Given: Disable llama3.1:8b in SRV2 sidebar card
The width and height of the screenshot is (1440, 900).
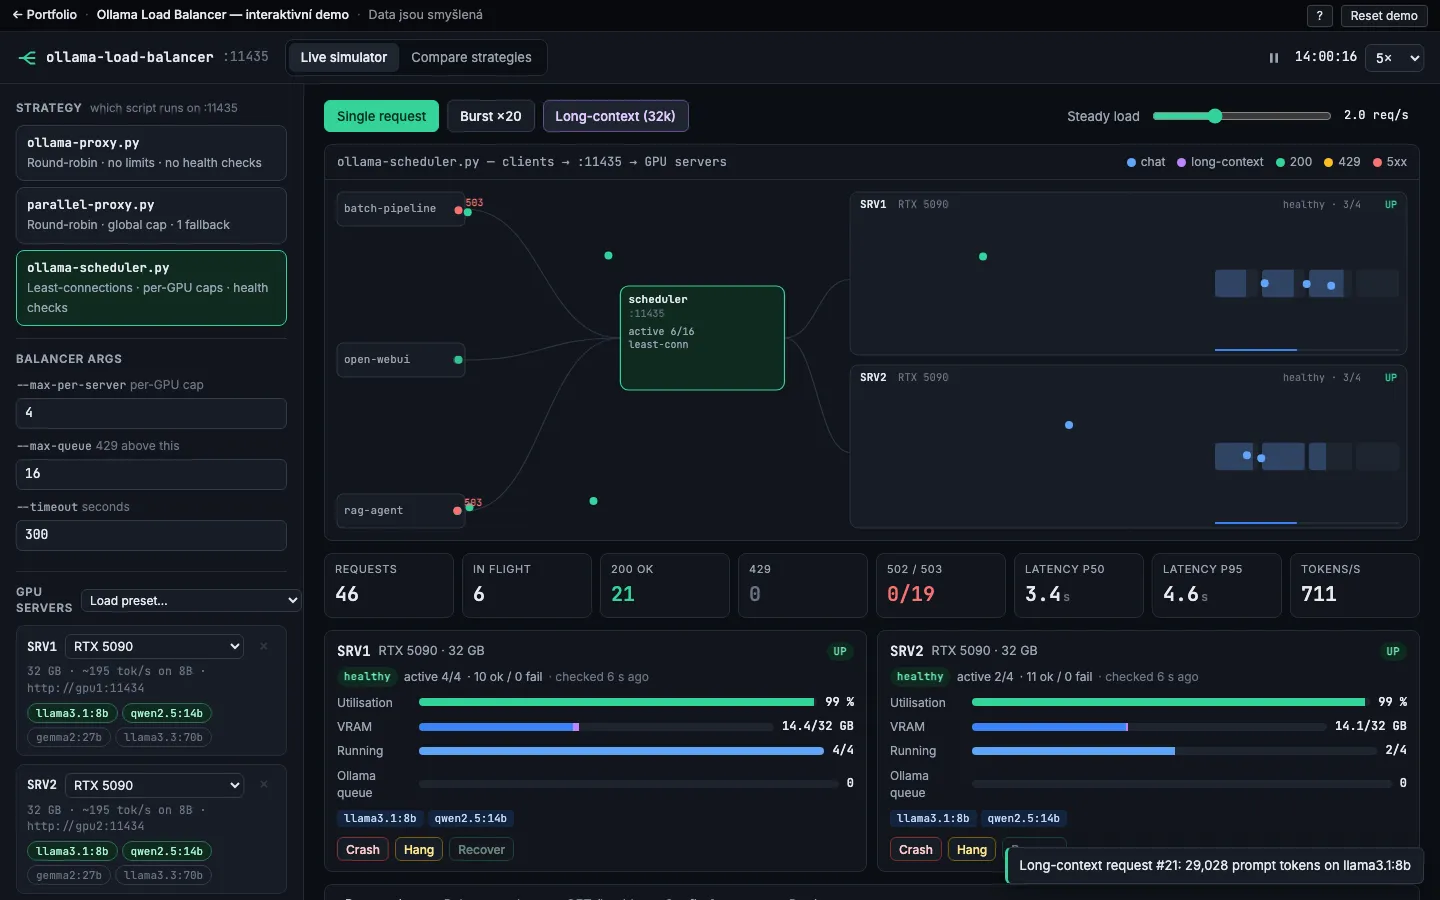Looking at the screenshot, I should [x=72, y=852].
